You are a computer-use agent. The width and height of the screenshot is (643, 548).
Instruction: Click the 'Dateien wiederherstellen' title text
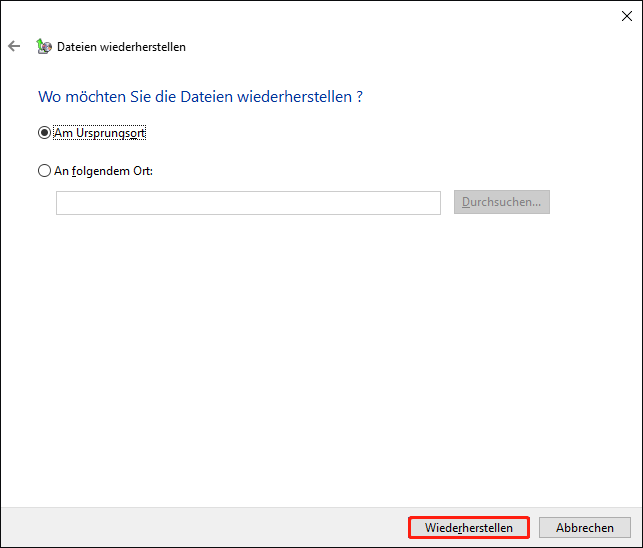tap(121, 47)
